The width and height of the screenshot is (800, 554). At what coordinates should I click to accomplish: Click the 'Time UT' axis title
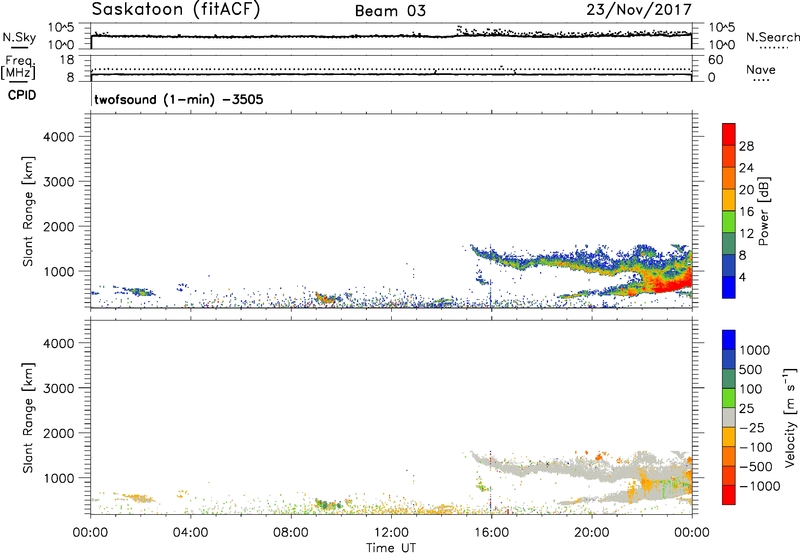(390, 547)
